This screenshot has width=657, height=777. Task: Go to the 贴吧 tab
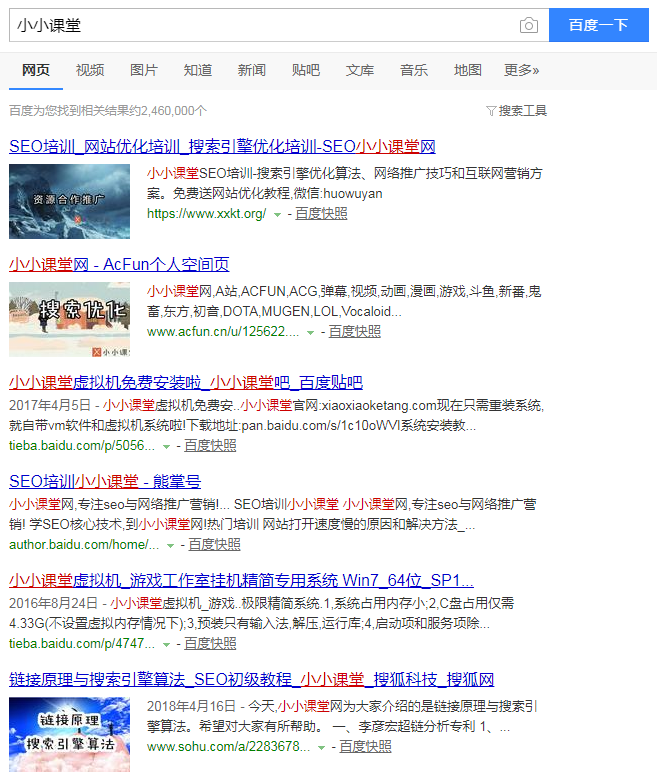pos(306,70)
